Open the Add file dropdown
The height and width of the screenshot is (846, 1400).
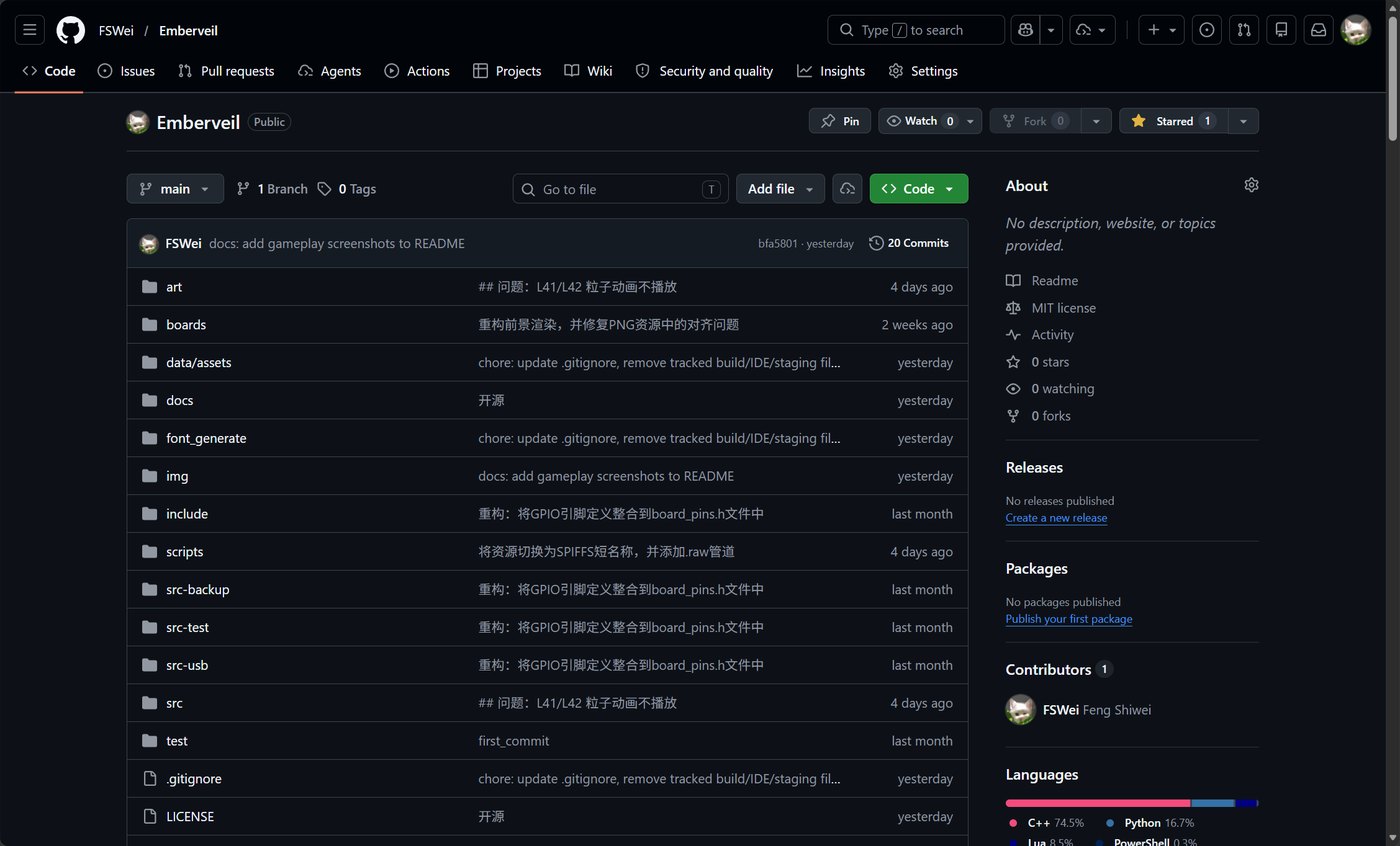(x=781, y=189)
